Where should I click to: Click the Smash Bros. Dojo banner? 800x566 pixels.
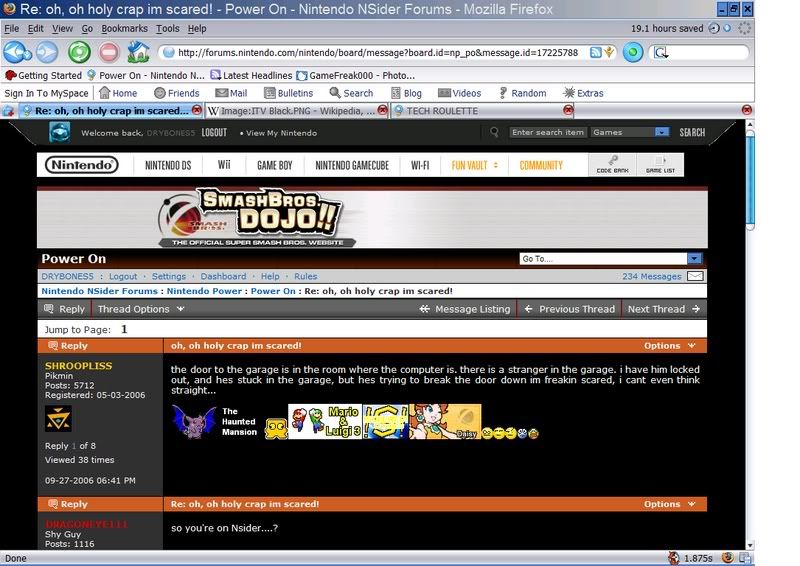point(372,218)
